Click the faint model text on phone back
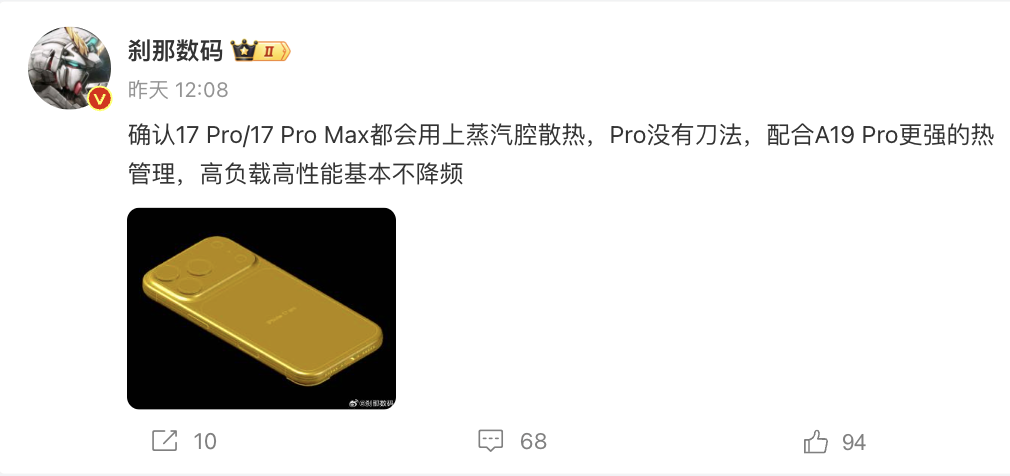1010x476 pixels. pos(281,319)
